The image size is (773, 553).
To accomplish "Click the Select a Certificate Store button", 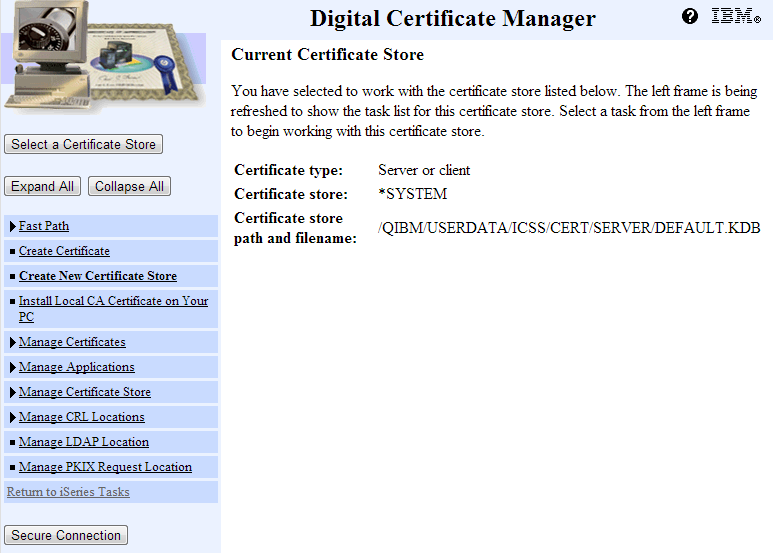I will coord(83,144).
